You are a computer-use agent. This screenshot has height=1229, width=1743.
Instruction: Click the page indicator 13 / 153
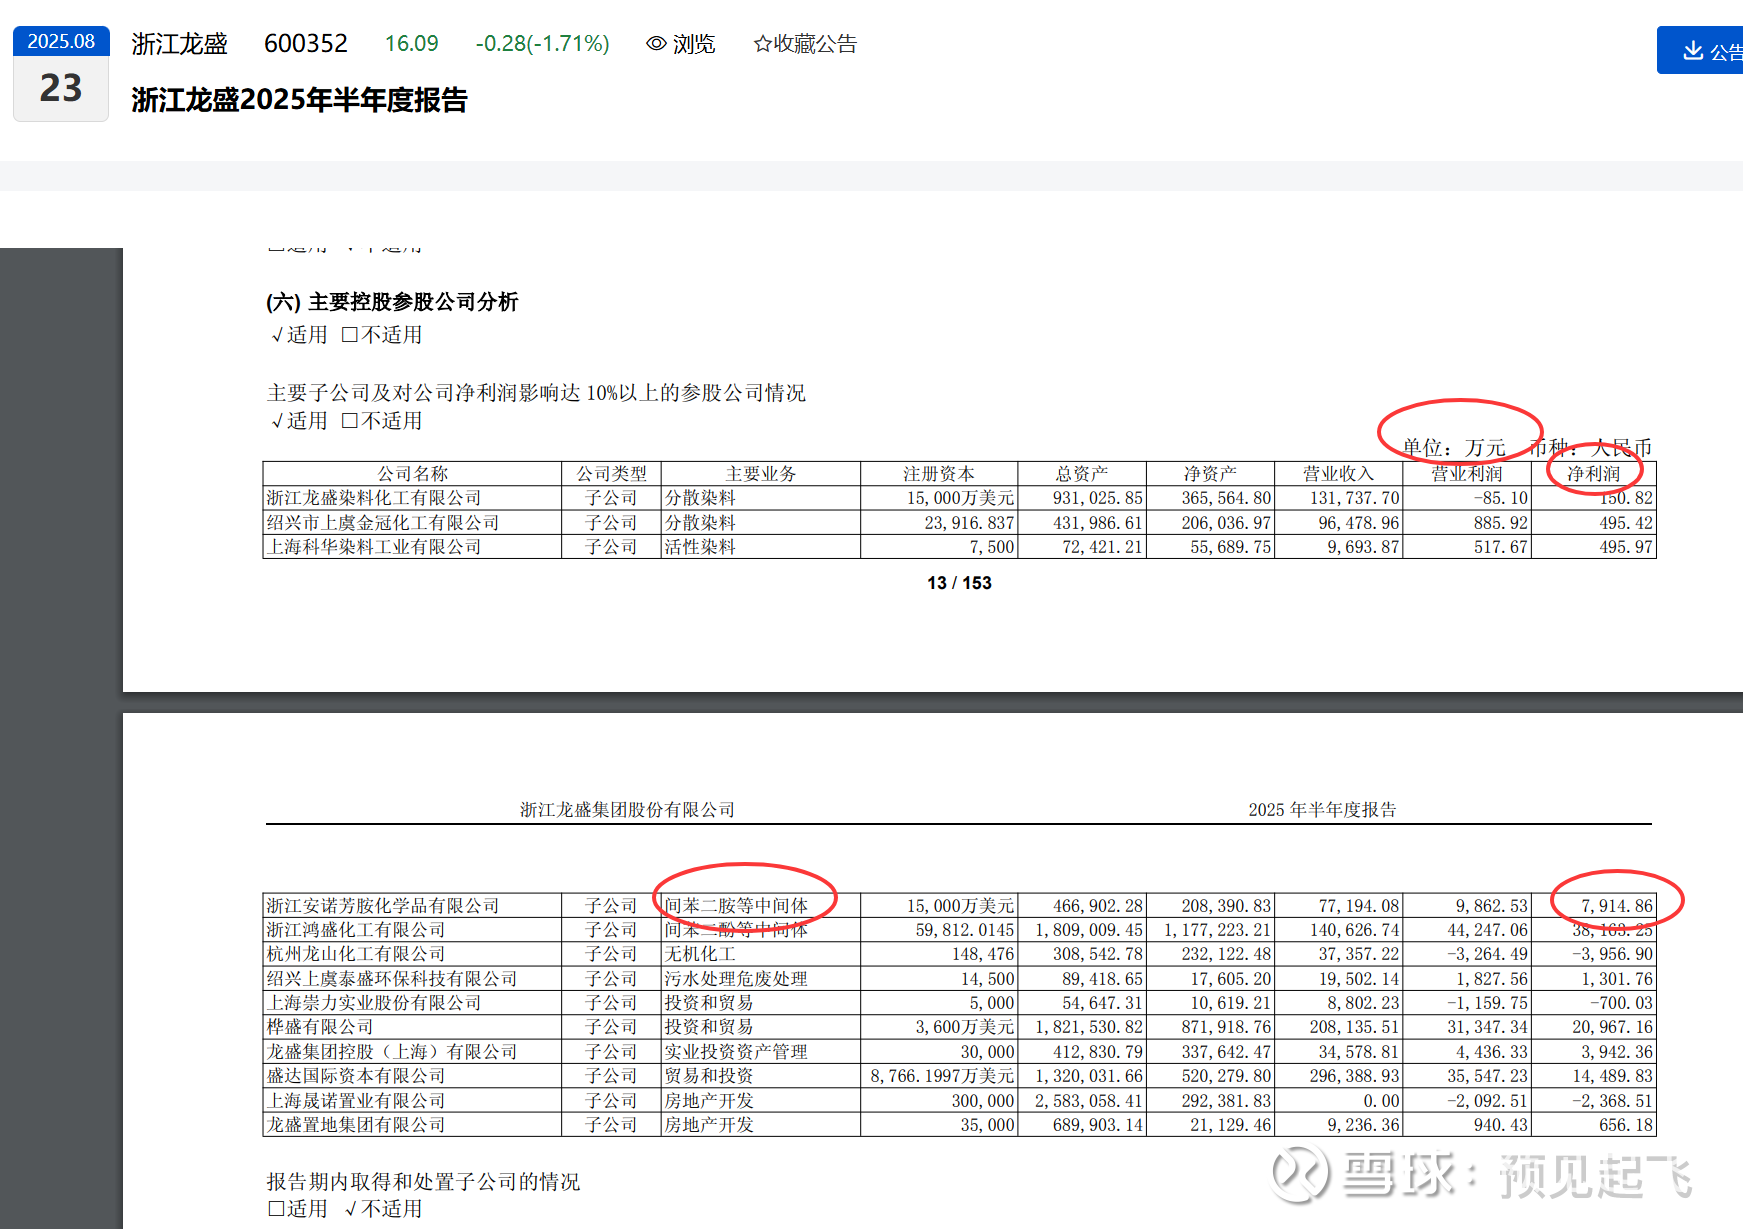[x=959, y=583]
